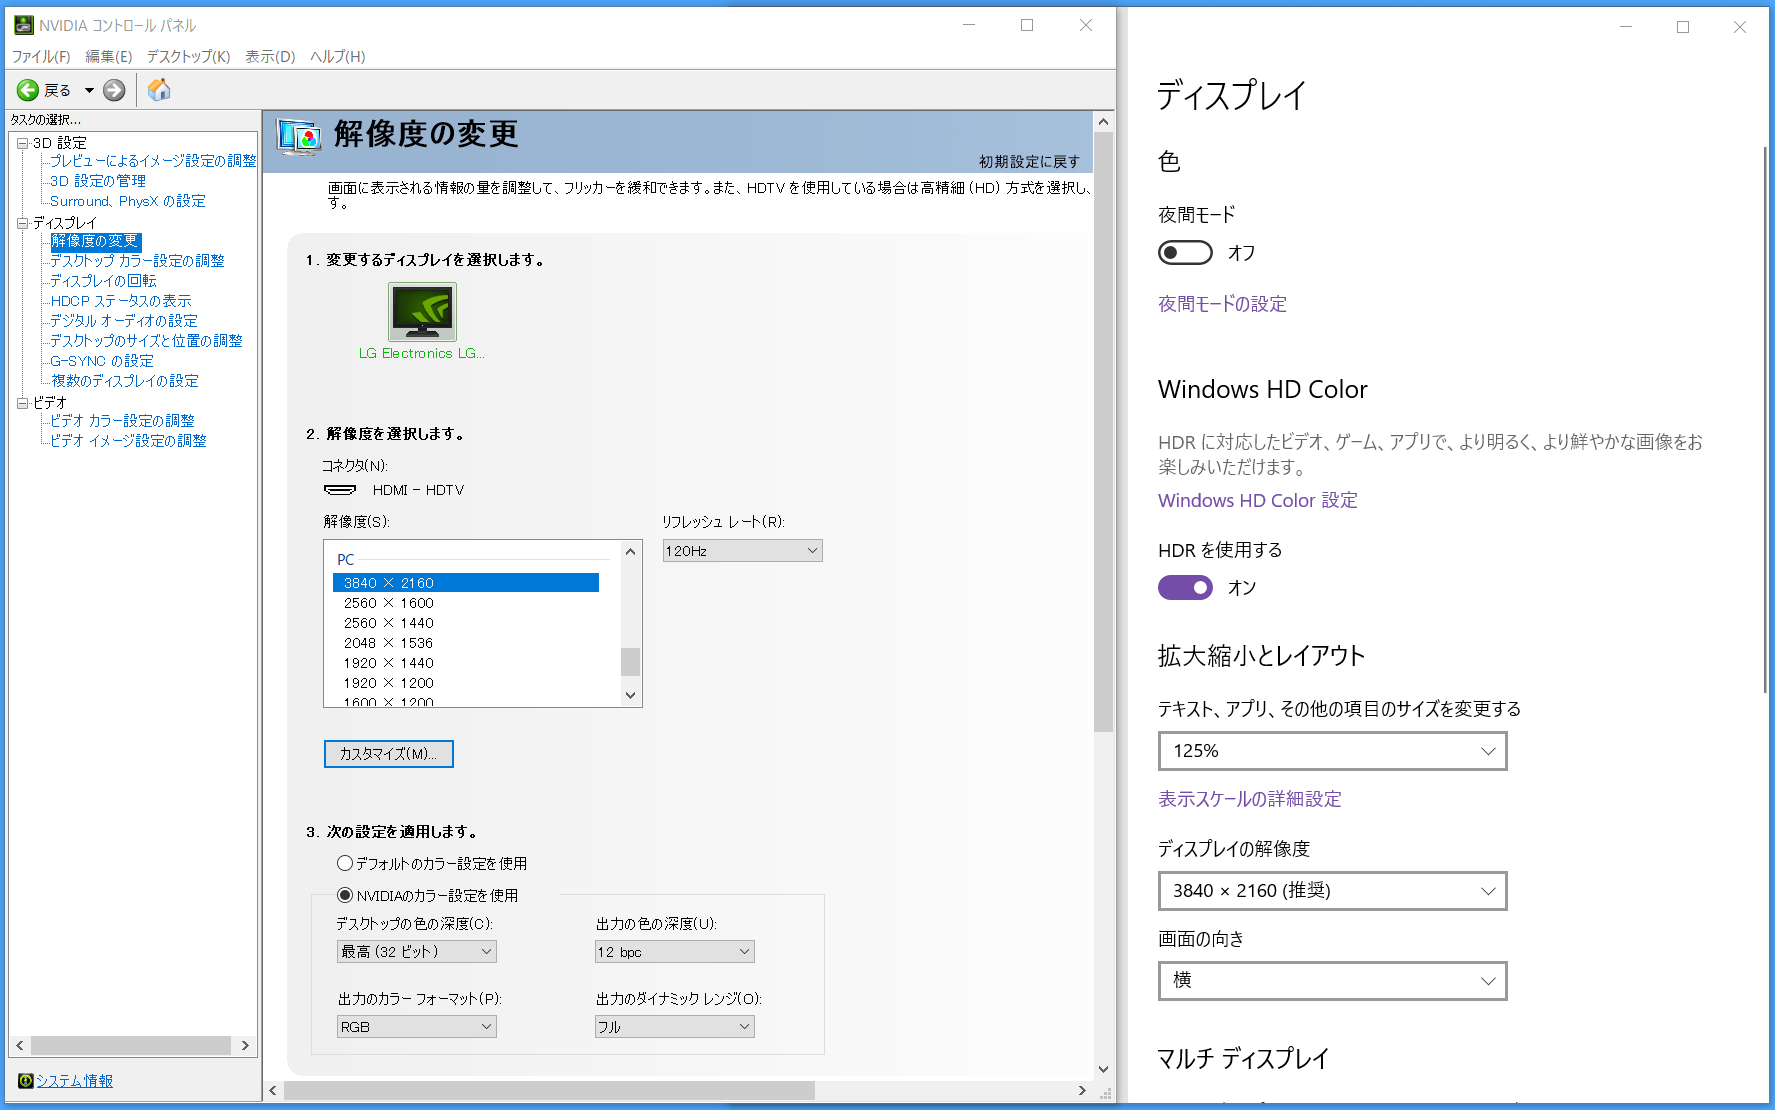Open HDCP ステータスの表示
1775x1110 pixels.
click(x=121, y=301)
